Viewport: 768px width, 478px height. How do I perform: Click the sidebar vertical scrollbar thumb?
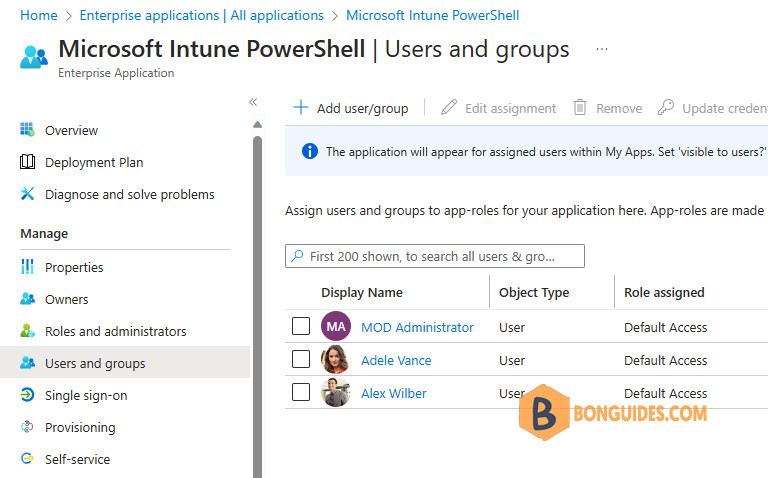point(257,306)
